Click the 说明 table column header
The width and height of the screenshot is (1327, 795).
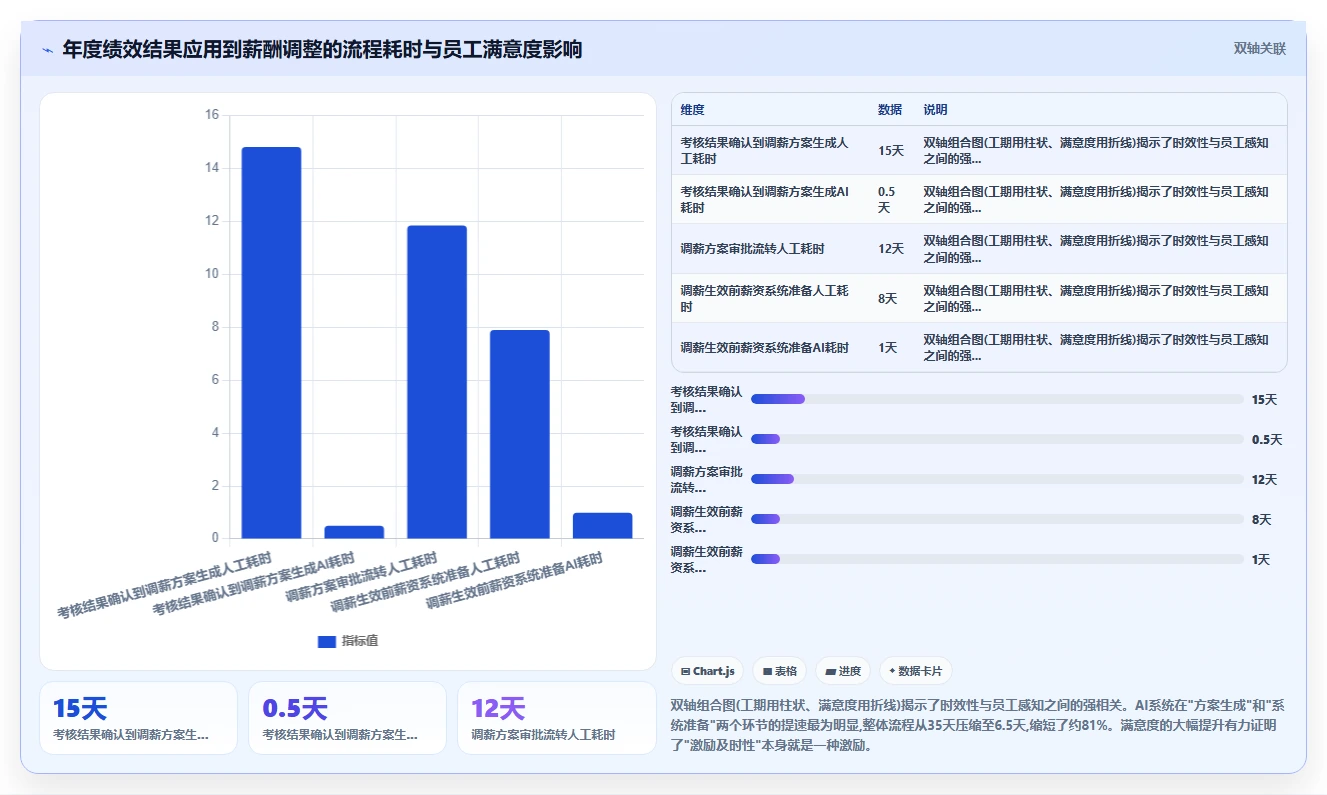(x=935, y=110)
